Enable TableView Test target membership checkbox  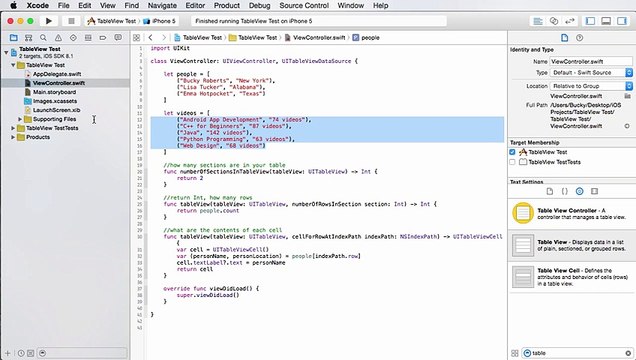point(512,152)
